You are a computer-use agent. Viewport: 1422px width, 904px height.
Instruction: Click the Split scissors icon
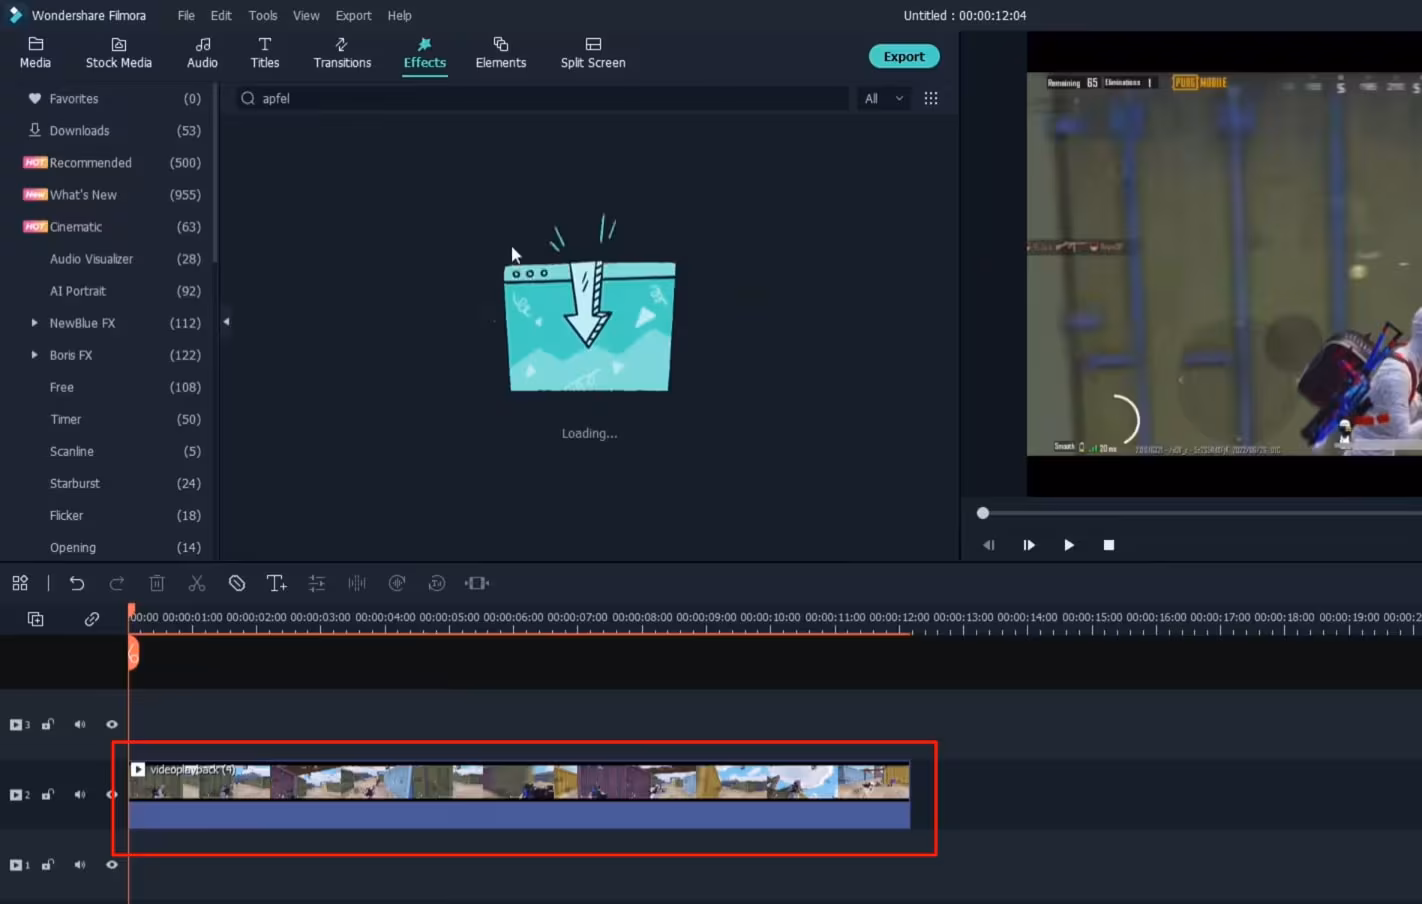pos(197,583)
